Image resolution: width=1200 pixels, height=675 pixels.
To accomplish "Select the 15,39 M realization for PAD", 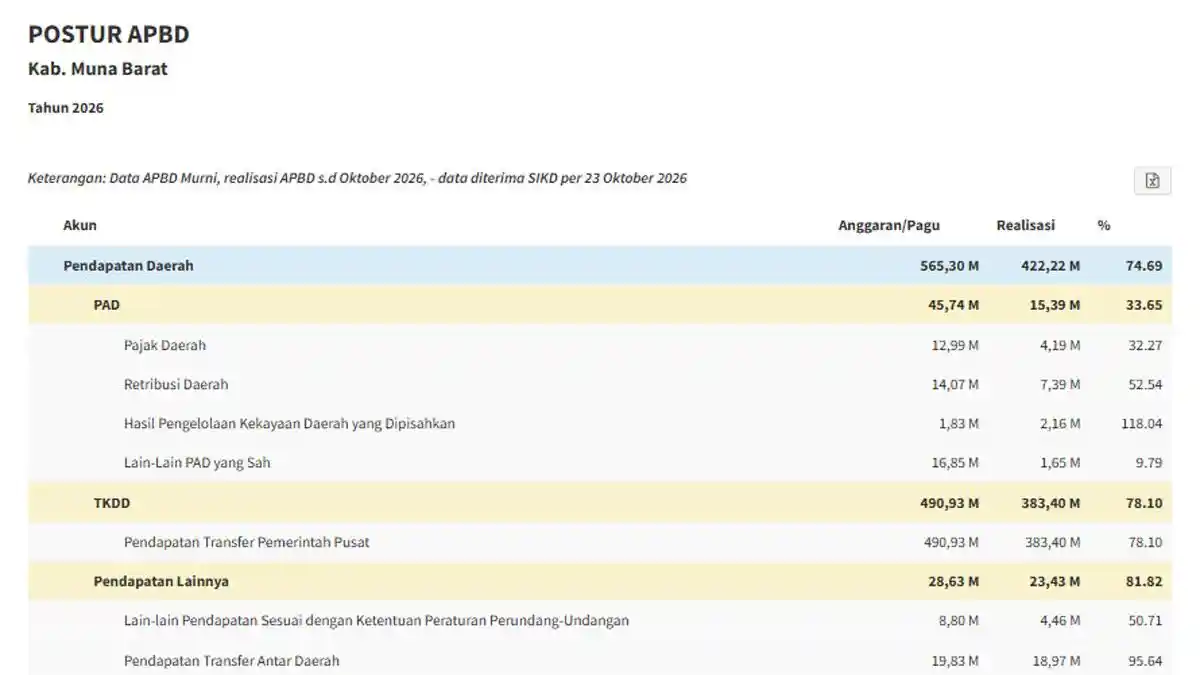I will point(1055,305).
